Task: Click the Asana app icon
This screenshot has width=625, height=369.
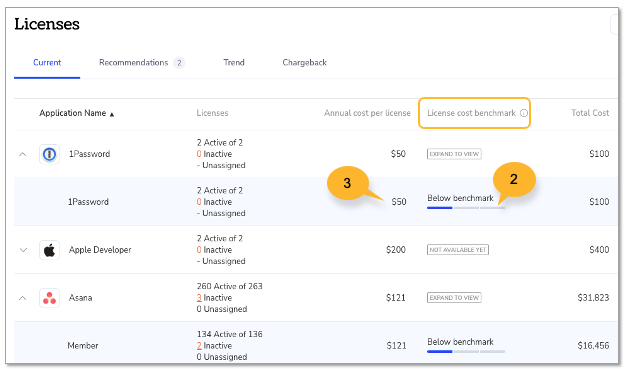Action: (49, 298)
